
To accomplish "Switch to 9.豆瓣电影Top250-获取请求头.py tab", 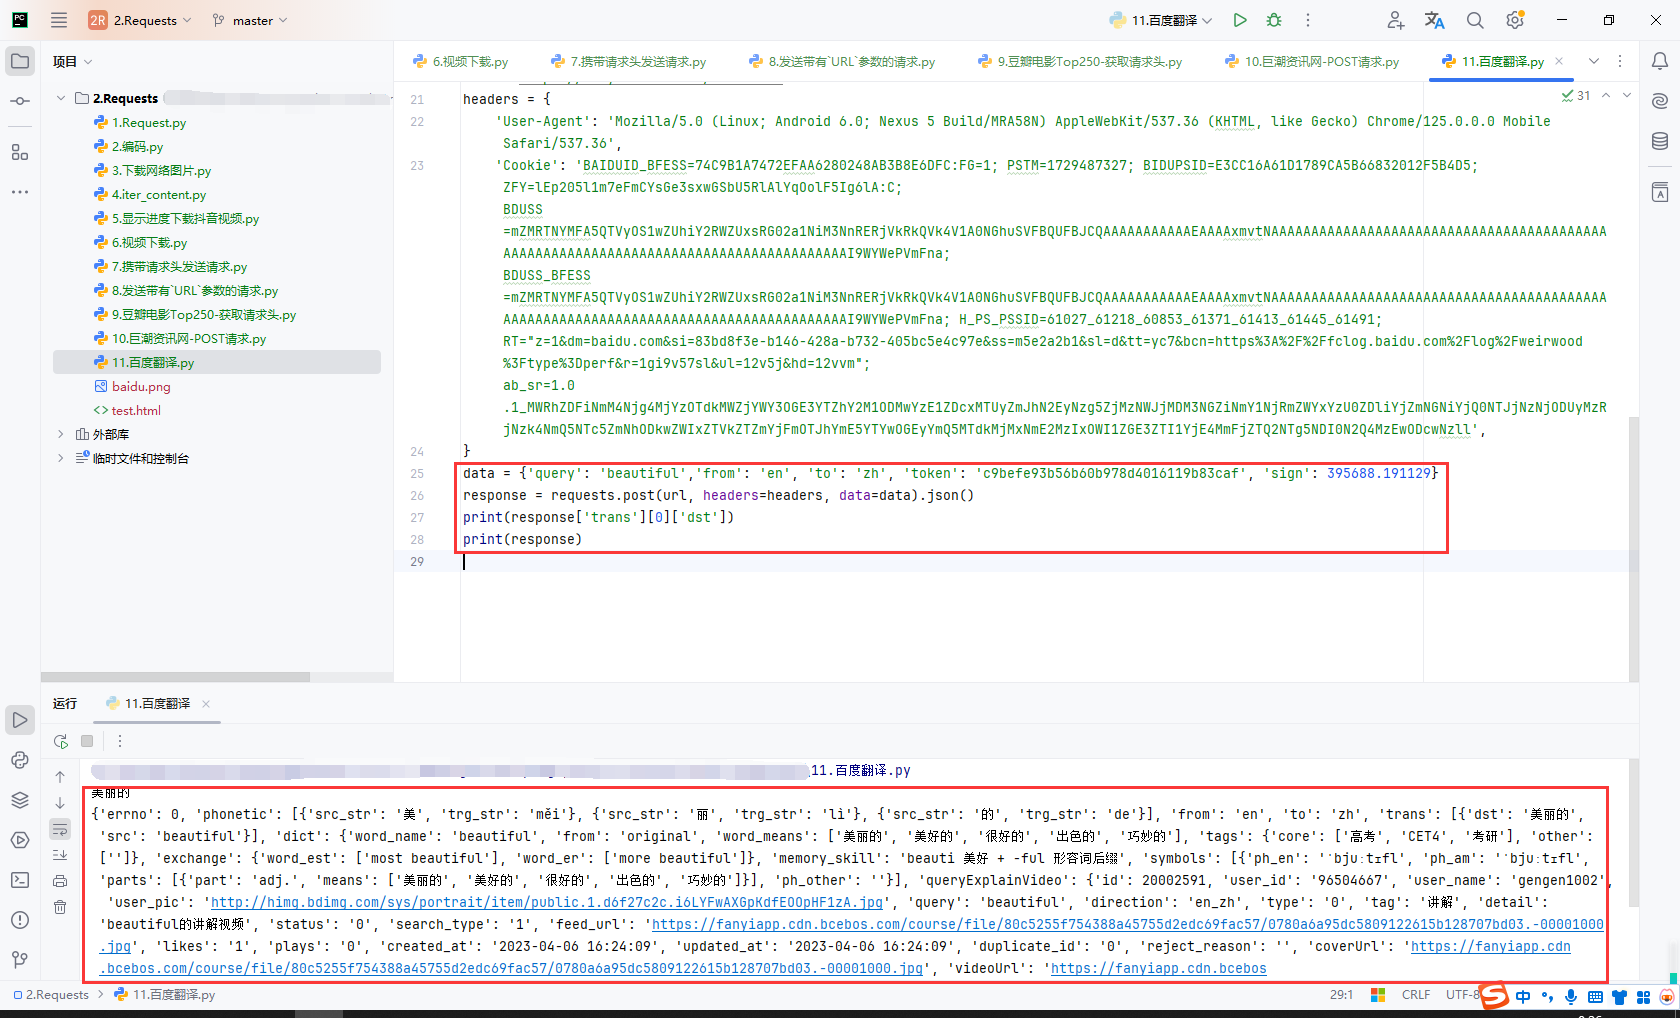I will [x=1080, y=62].
